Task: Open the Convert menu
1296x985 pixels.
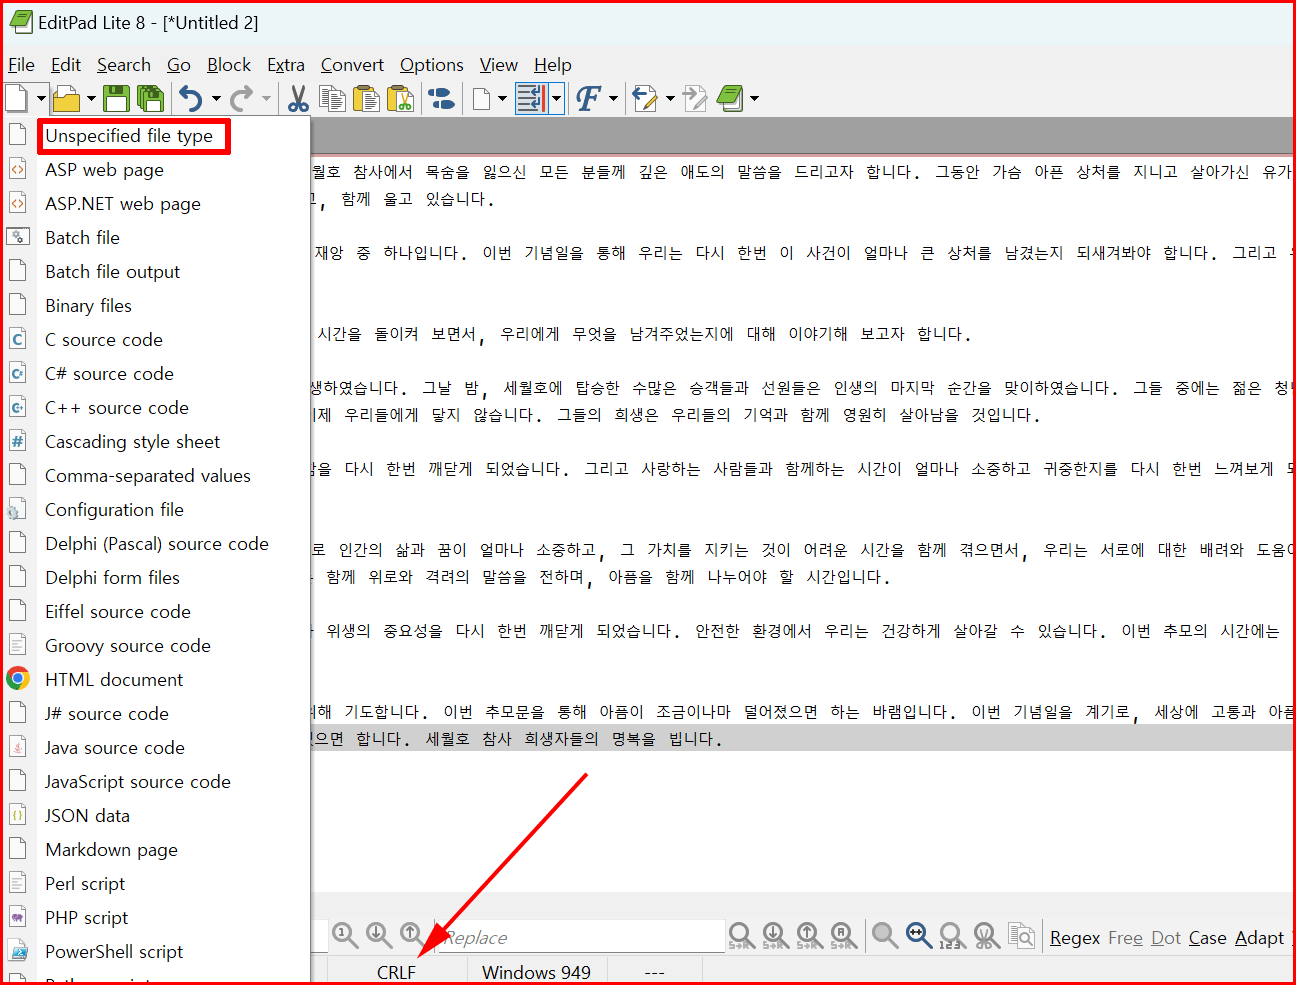Action: click(352, 65)
